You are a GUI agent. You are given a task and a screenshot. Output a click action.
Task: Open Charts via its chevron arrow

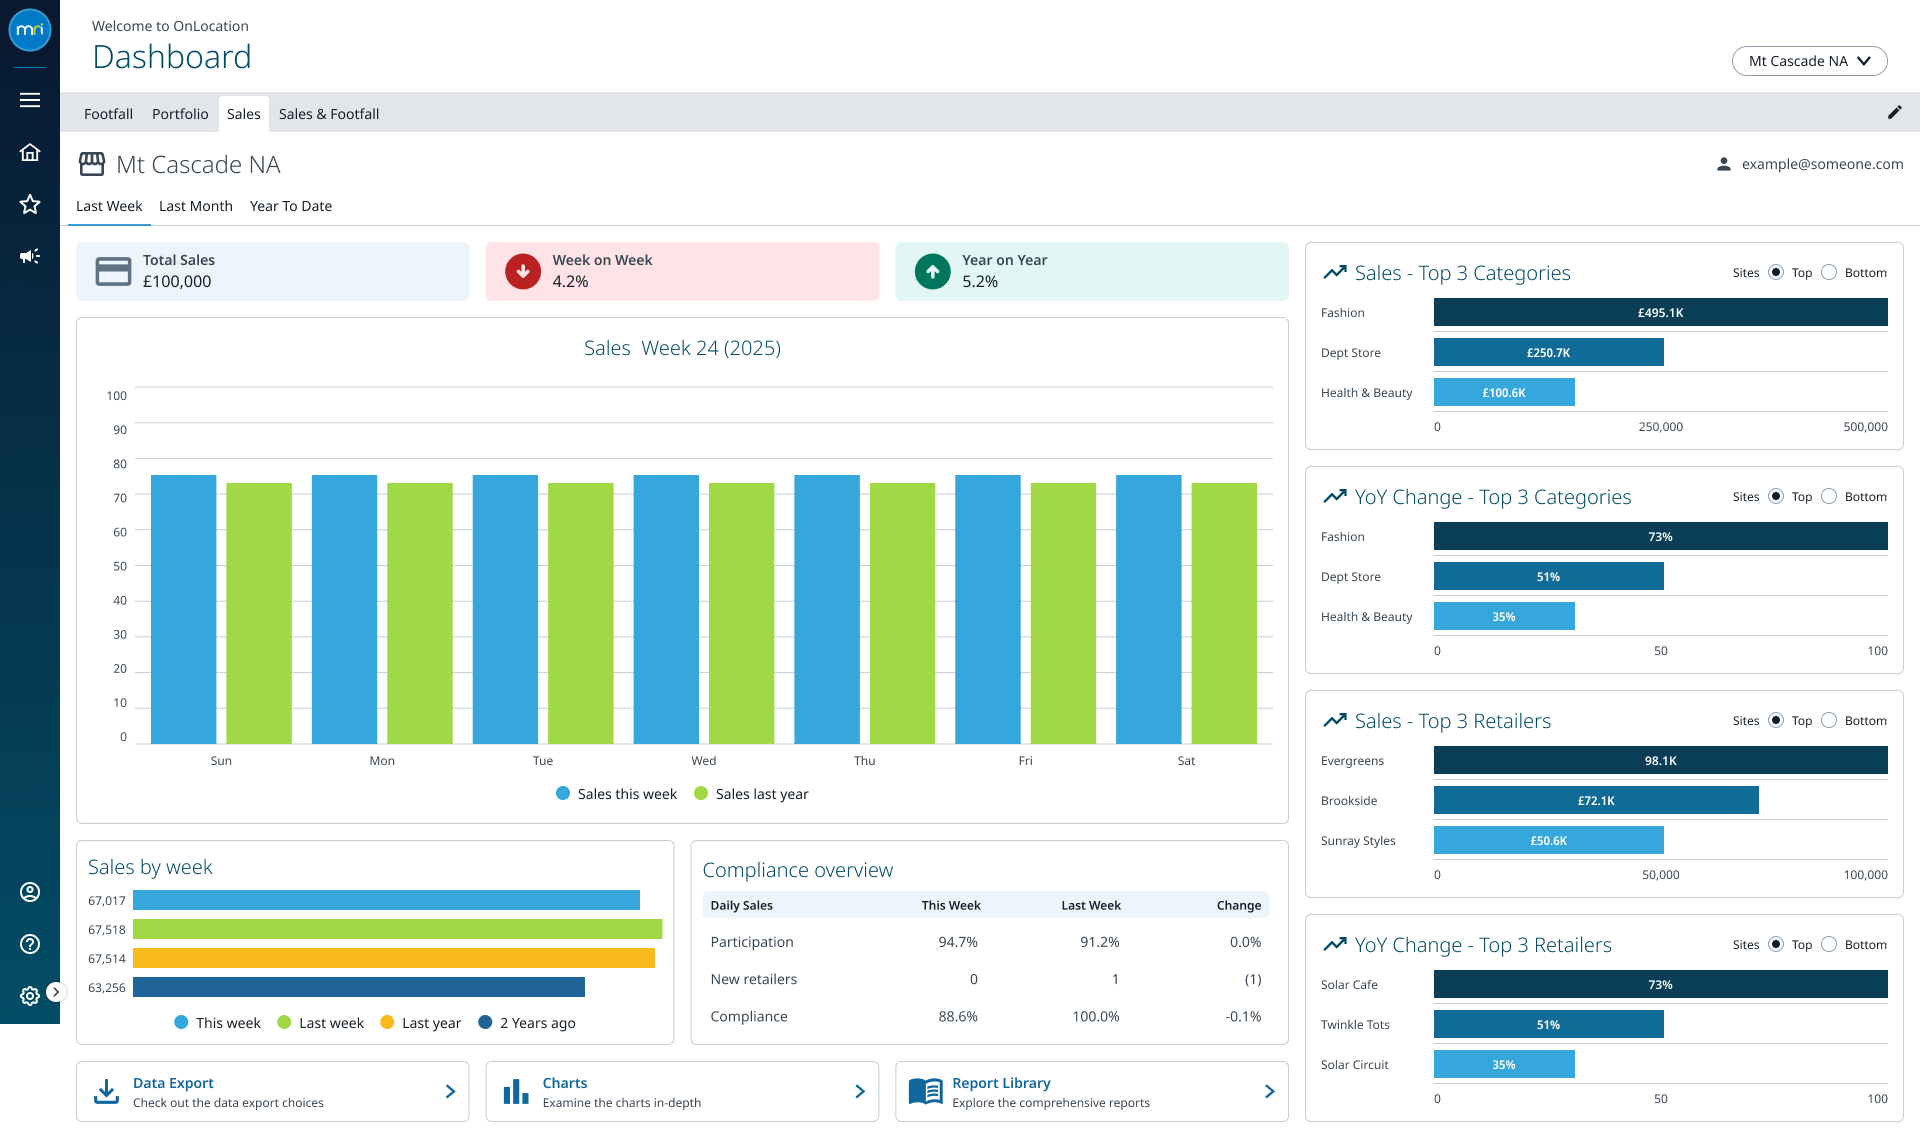click(860, 1092)
